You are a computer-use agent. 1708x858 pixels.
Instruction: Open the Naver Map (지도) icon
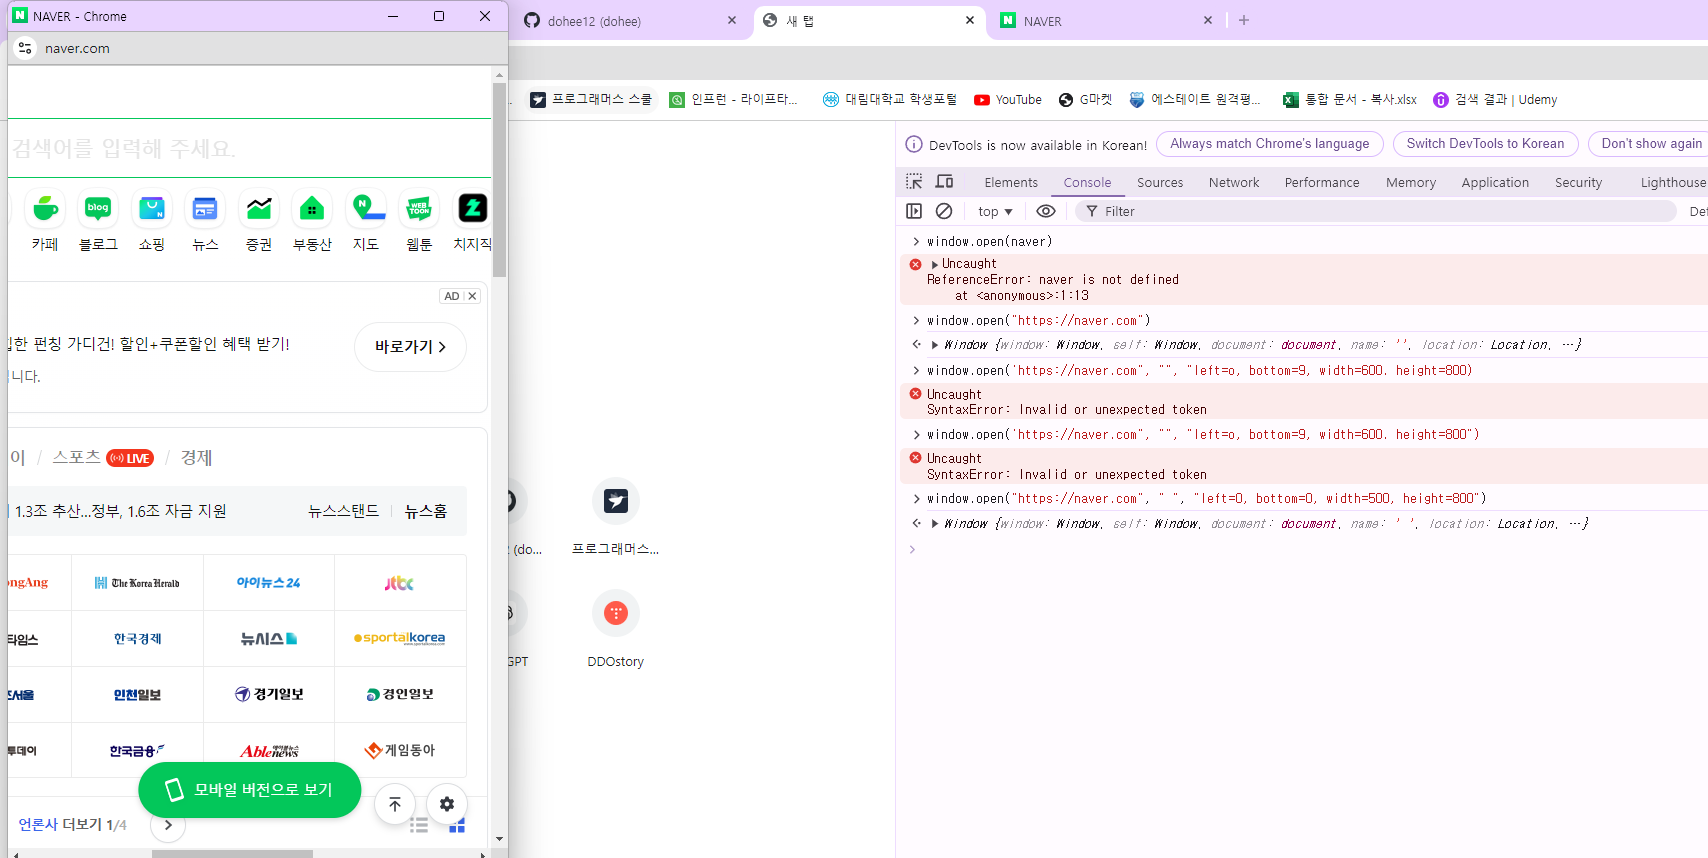point(366,209)
